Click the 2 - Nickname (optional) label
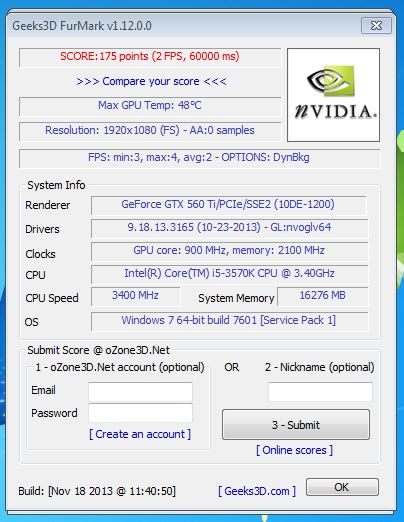Viewport: 404px width, 522px height. [x=319, y=367]
